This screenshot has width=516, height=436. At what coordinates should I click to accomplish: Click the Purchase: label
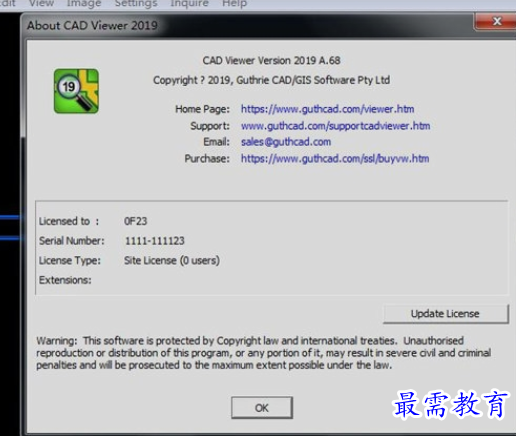[207, 158]
